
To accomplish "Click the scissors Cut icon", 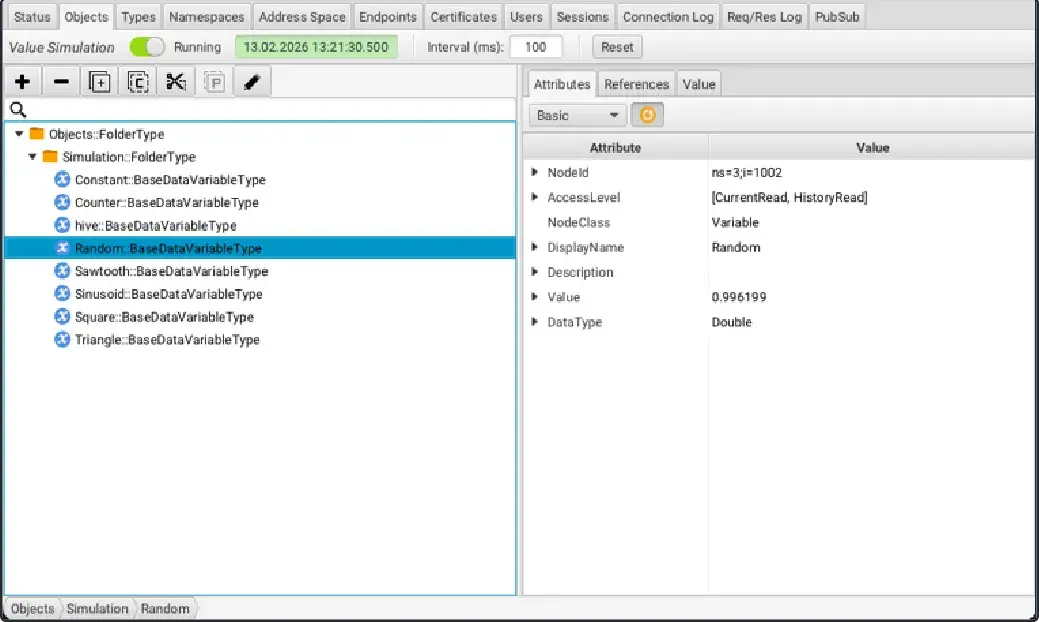I will pyautogui.click(x=176, y=82).
